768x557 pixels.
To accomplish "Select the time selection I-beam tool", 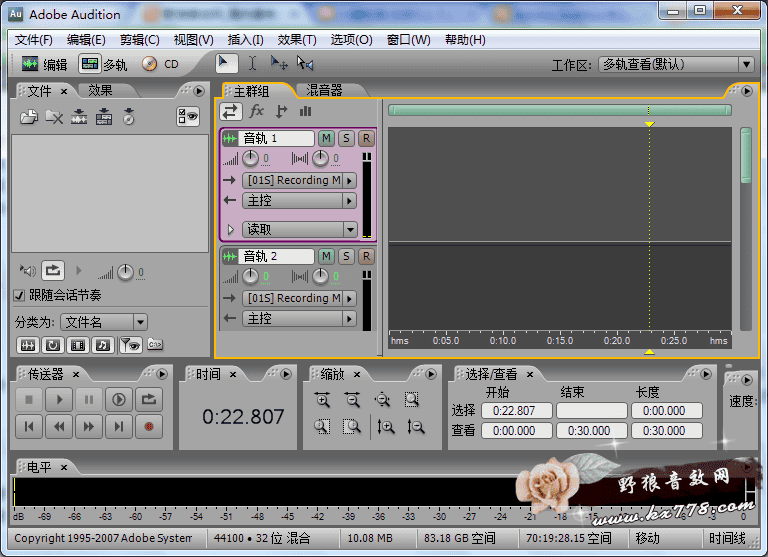I will click(x=252, y=63).
